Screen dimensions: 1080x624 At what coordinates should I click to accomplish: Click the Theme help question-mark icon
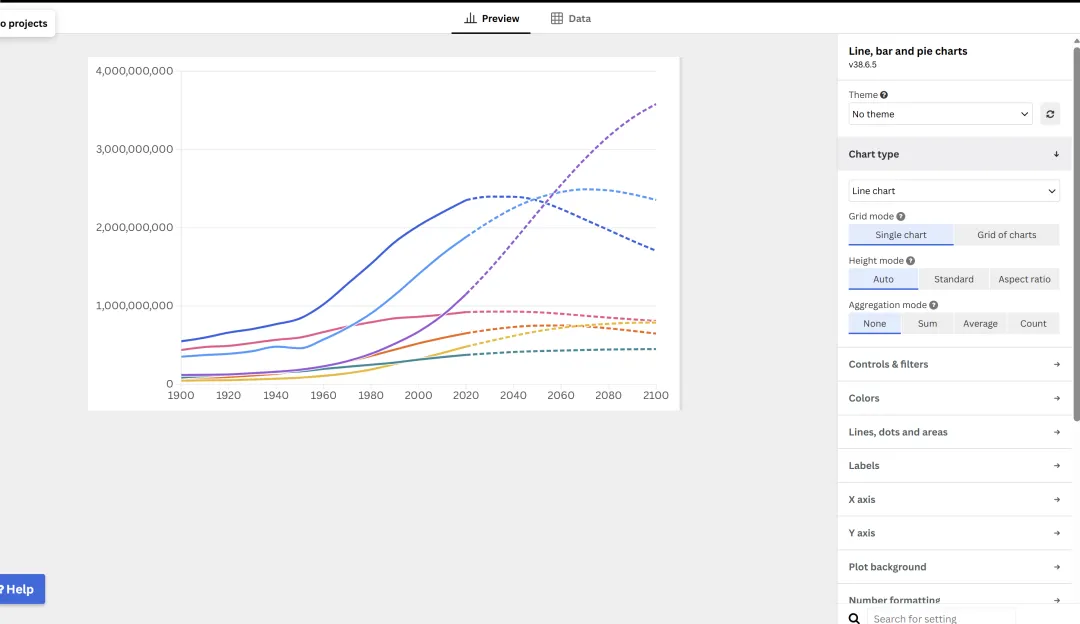click(884, 95)
